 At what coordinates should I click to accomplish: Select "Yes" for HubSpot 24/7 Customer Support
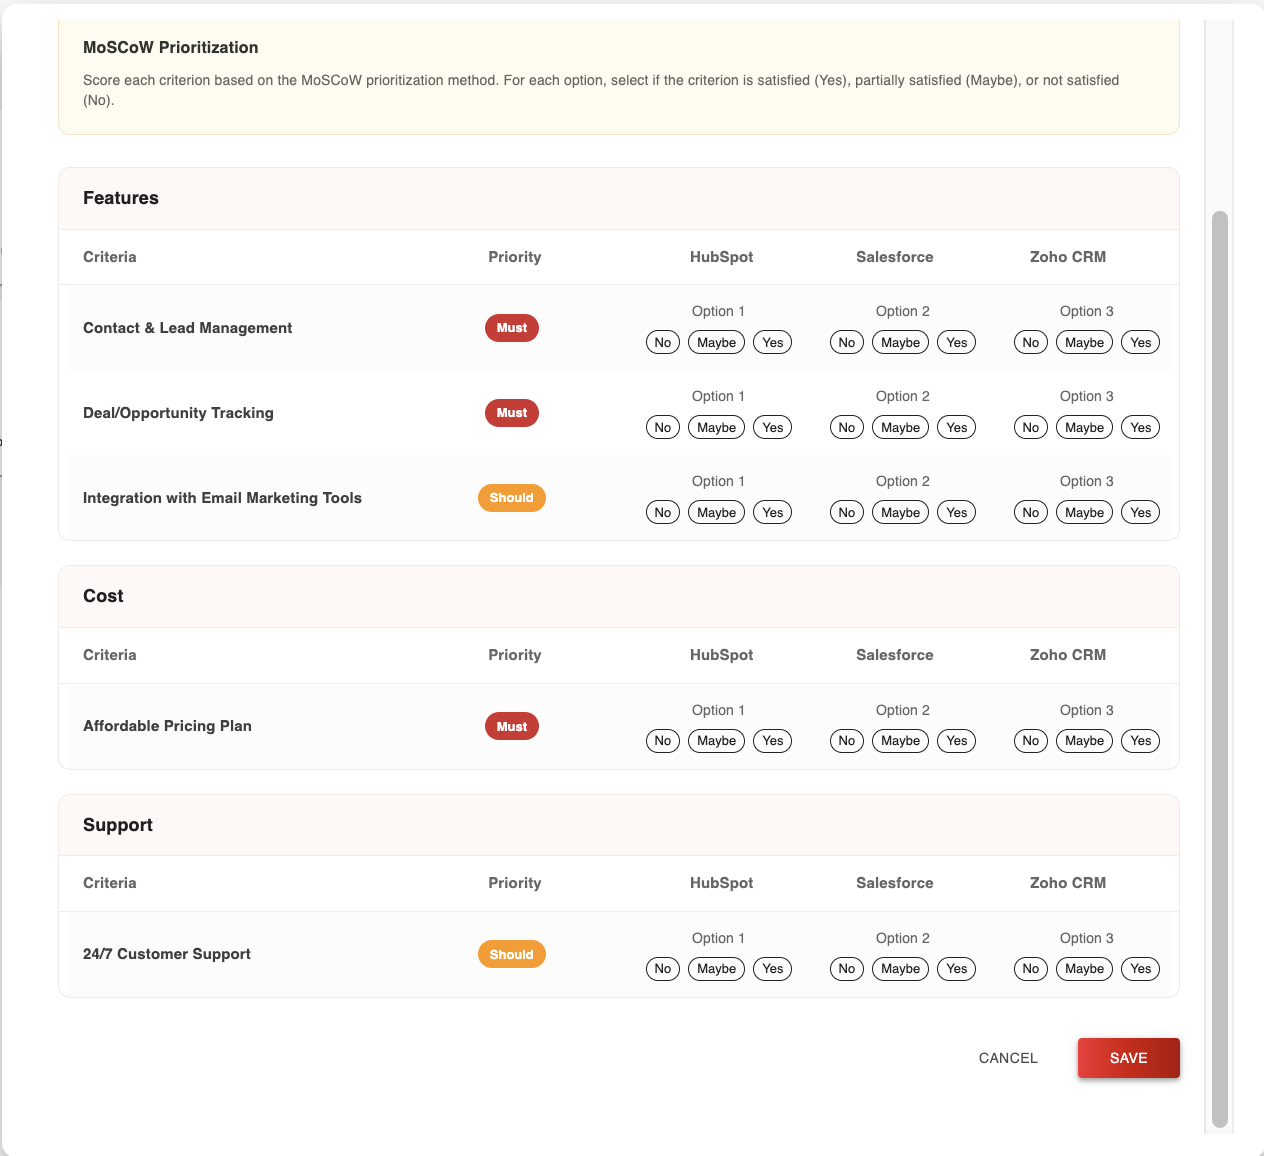[x=772, y=969]
